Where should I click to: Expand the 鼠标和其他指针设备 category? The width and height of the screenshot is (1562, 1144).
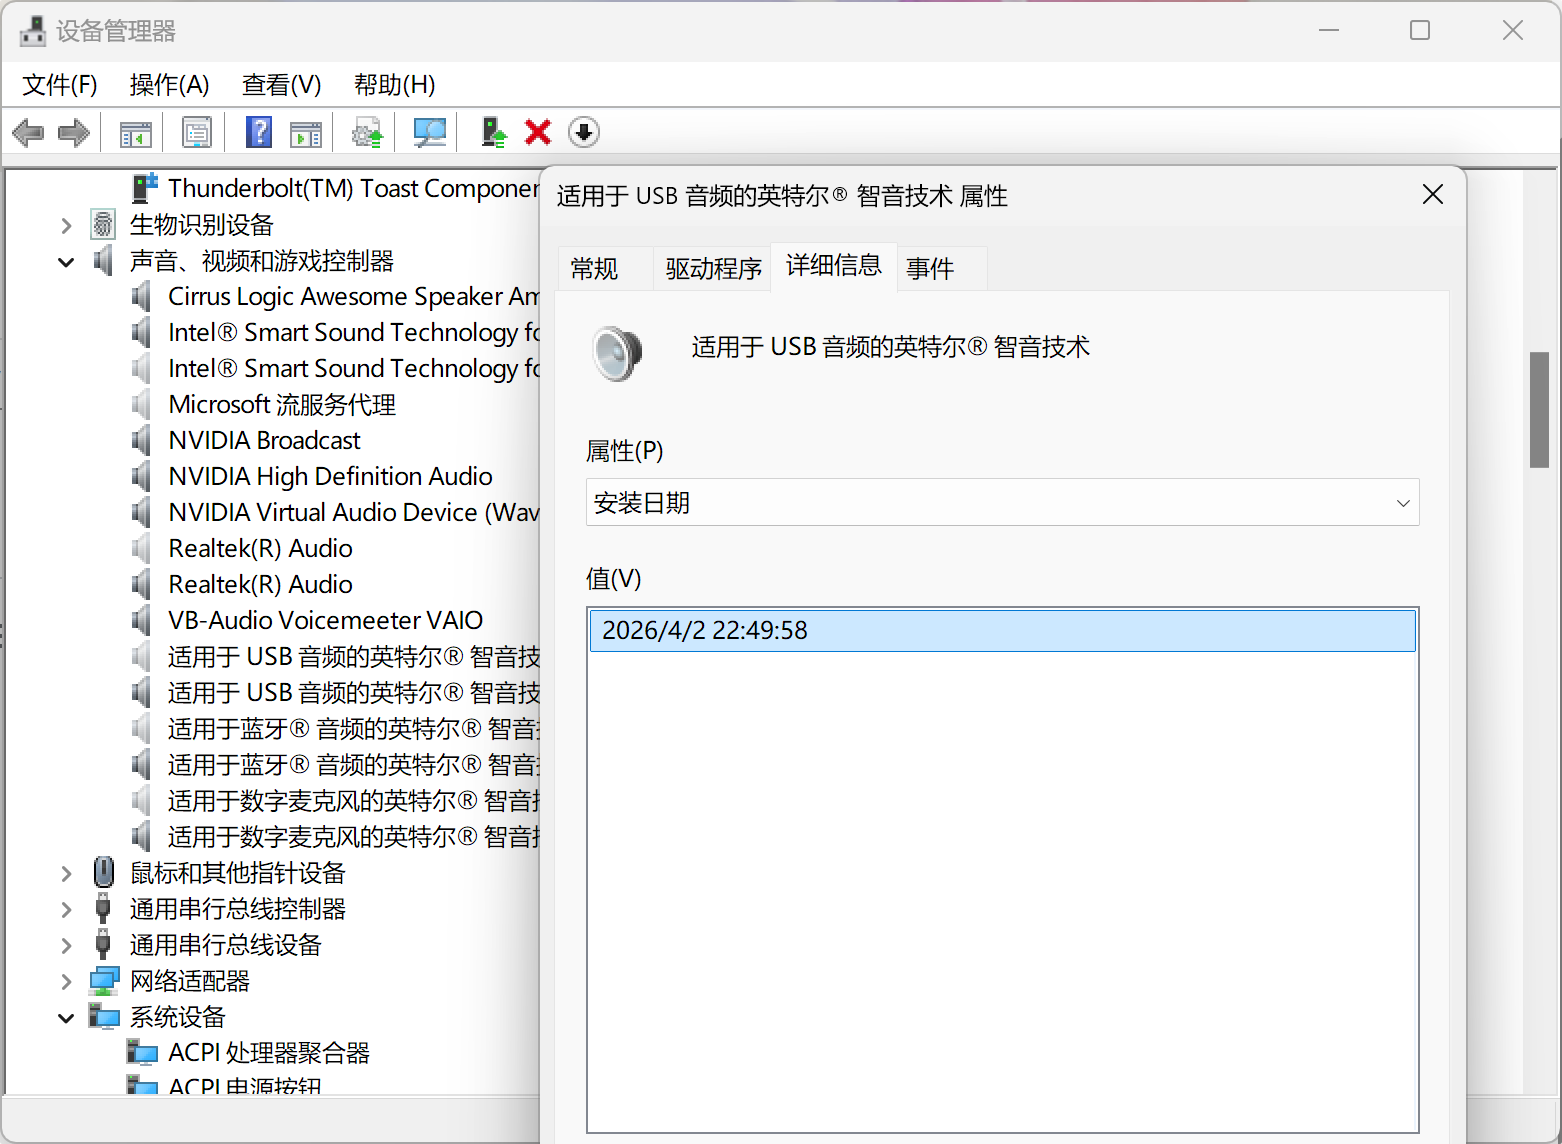(66, 873)
